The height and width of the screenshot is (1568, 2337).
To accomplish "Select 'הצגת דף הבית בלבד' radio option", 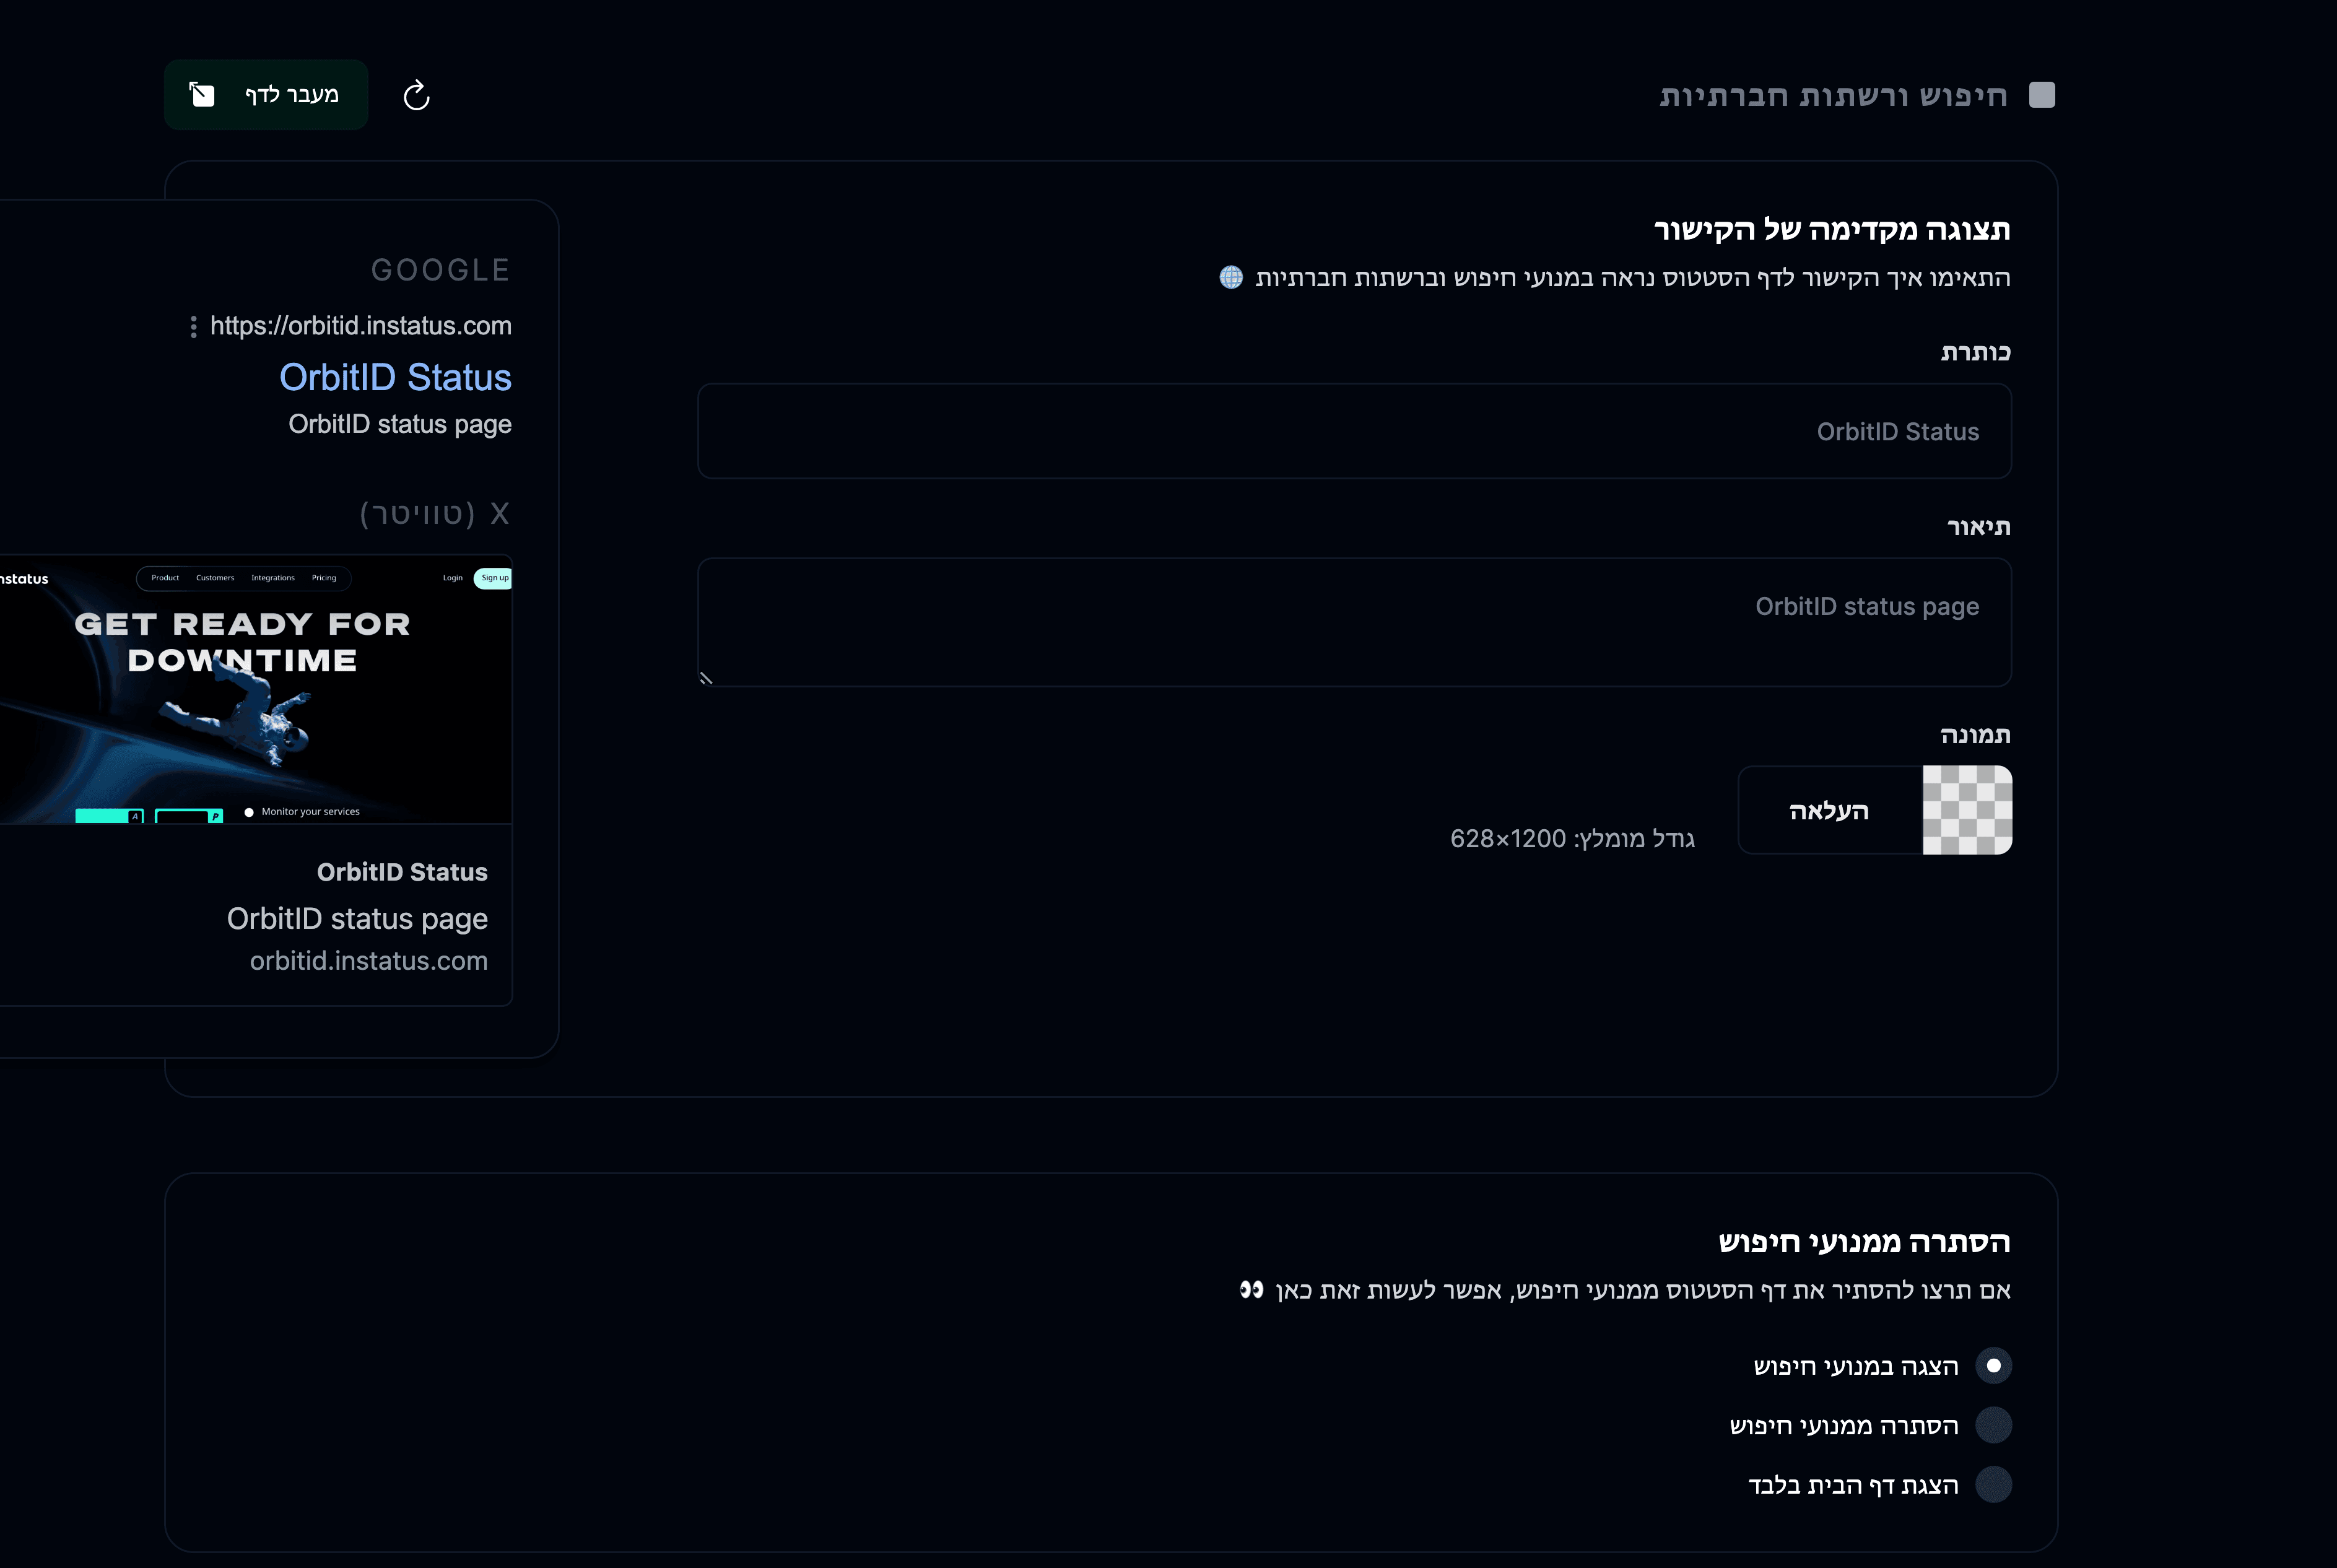I will click(1993, 1485).
